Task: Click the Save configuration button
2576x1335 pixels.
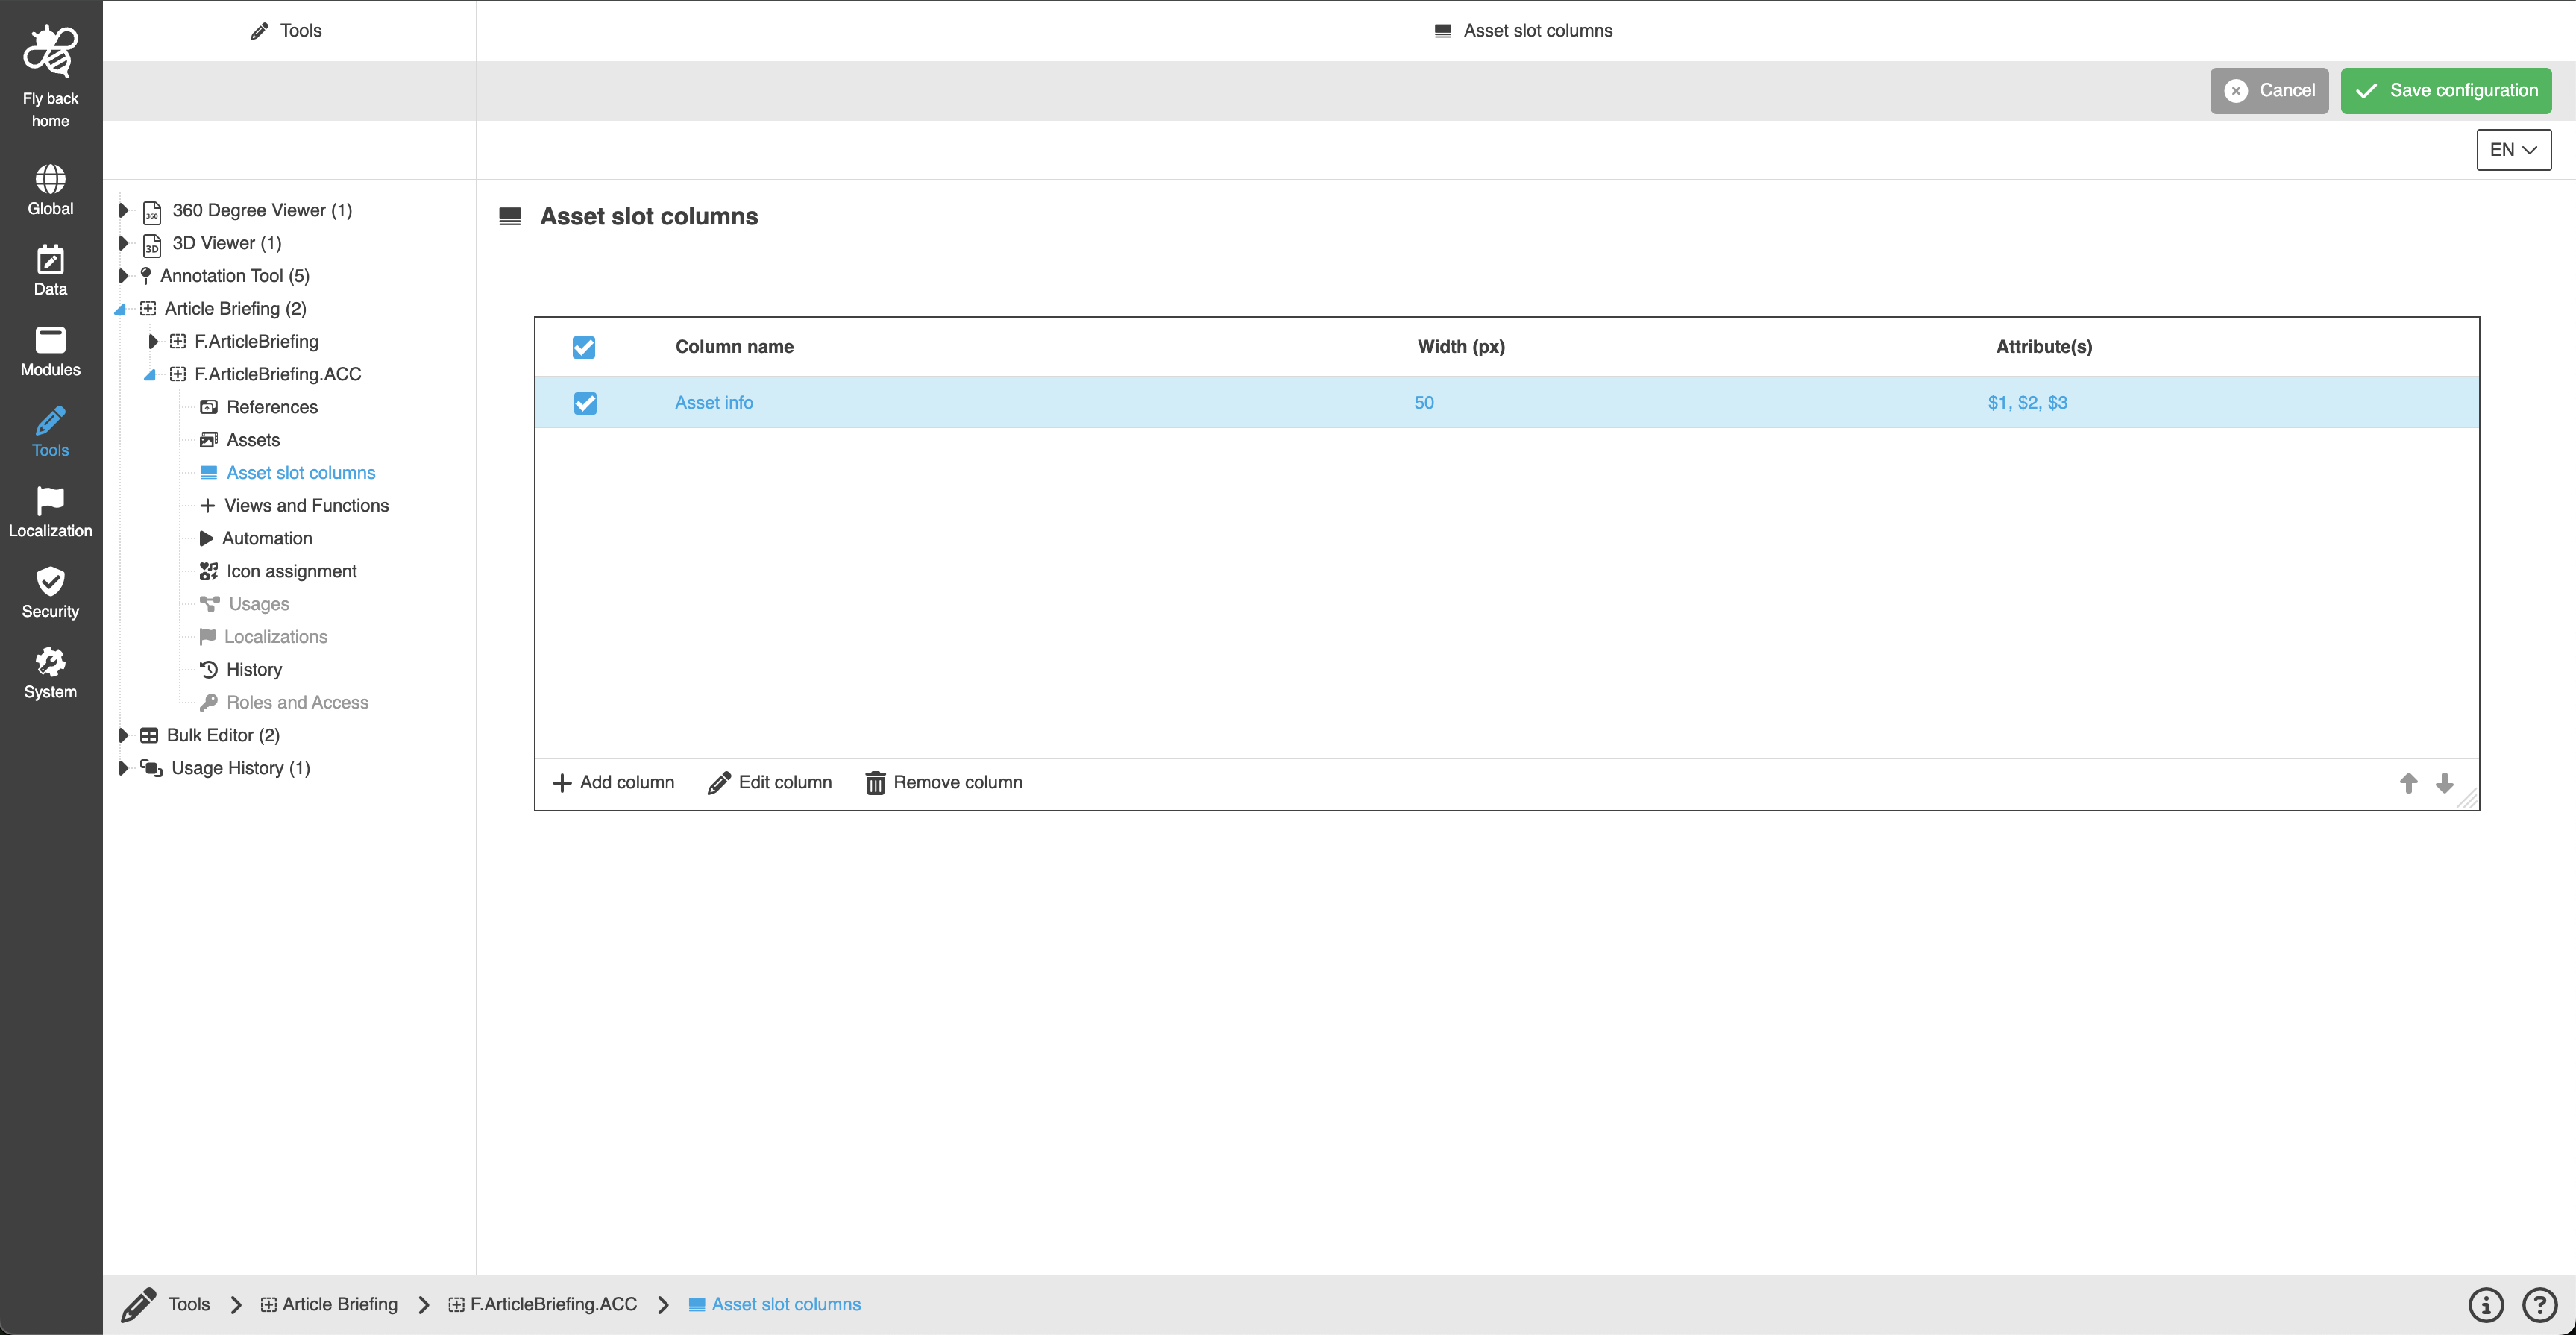Action: (x=2445, y=90)
